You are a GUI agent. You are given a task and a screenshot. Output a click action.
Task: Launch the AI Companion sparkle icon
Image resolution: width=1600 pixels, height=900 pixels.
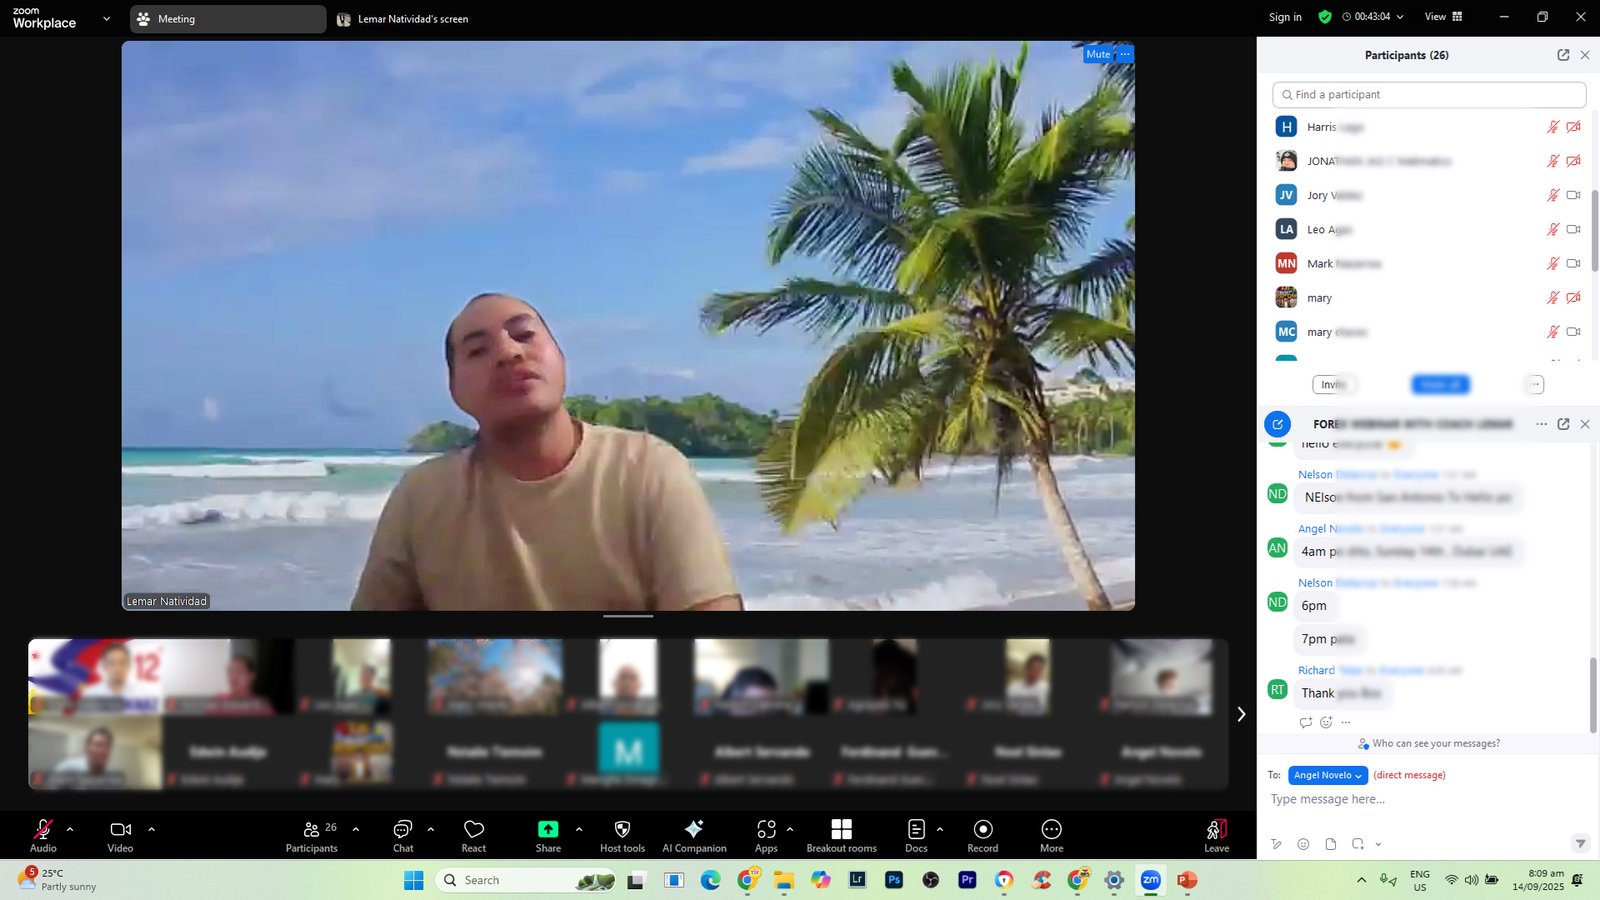pos(694,829)
